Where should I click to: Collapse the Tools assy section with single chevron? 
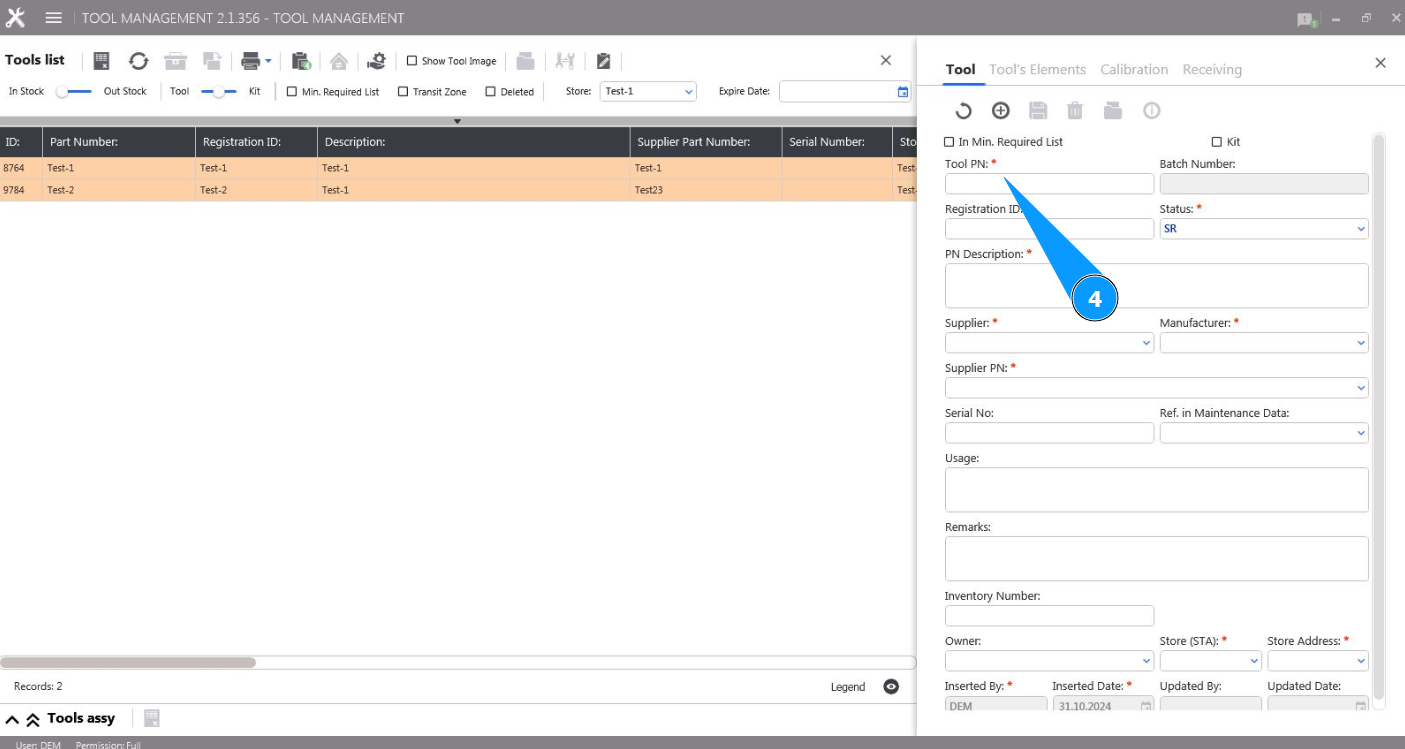click(x=12, y=719)
